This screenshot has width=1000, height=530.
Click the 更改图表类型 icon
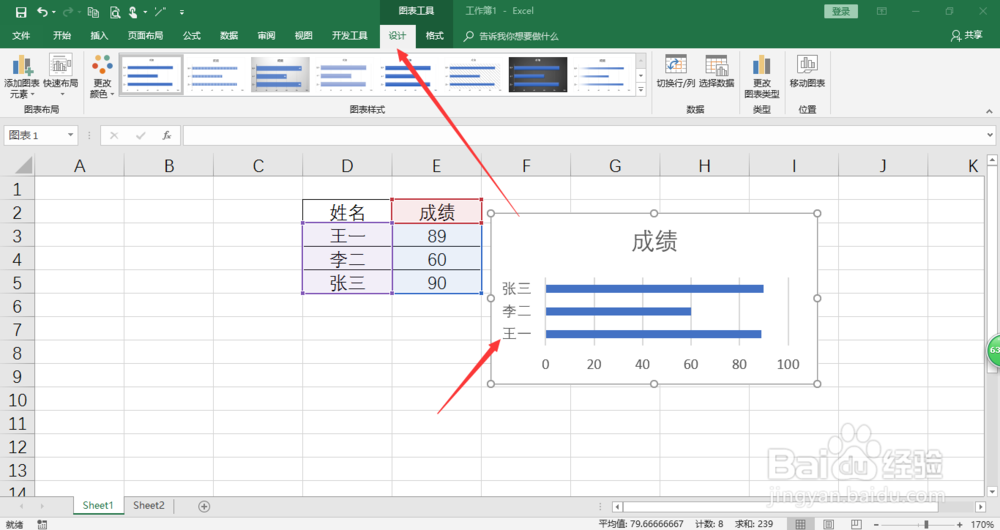pyautogui.click(x=761, y=77)
